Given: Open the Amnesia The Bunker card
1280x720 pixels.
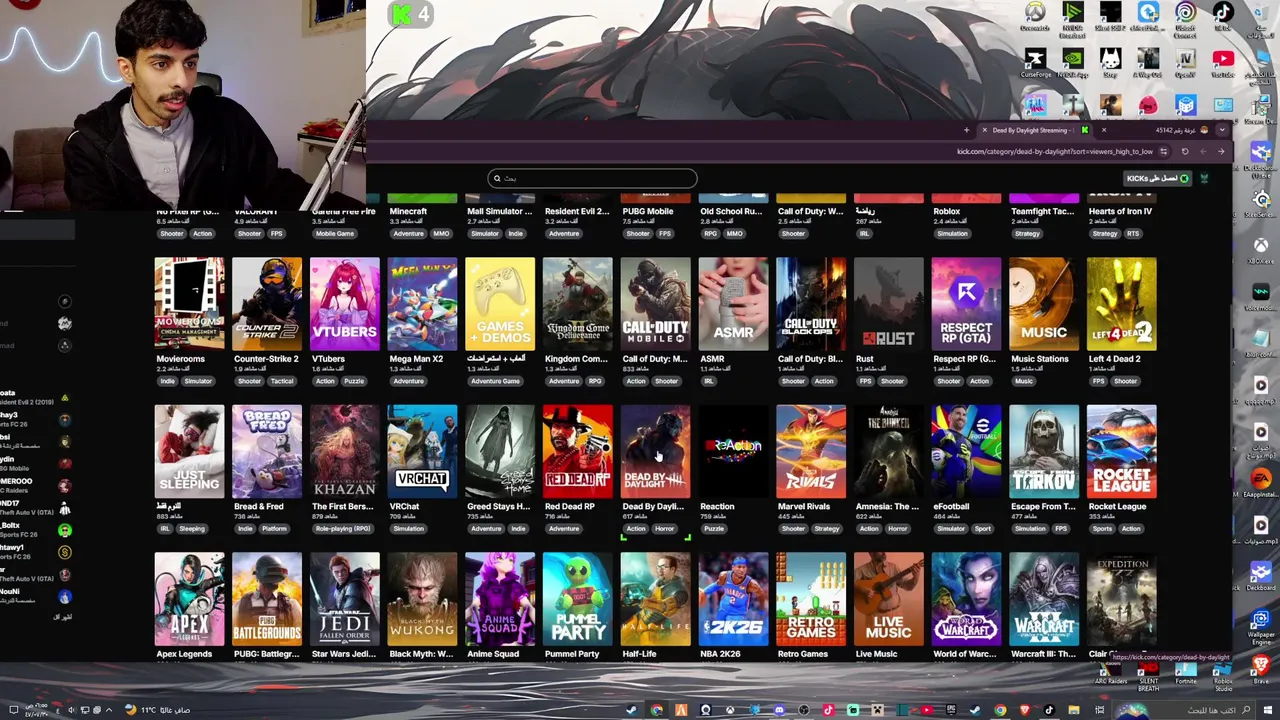Looking at the screenshot, I should pos(889,451).
